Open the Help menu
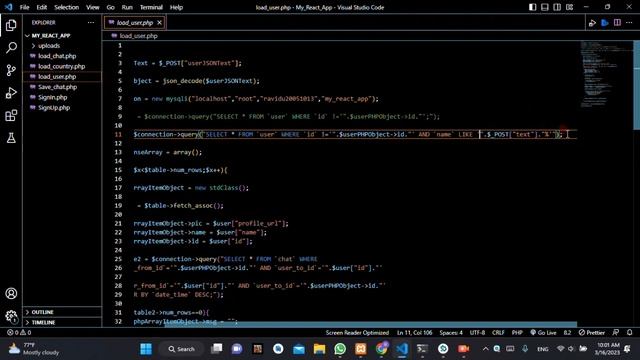640x360 pixels. pyautogui.click(x=176, y=7)
